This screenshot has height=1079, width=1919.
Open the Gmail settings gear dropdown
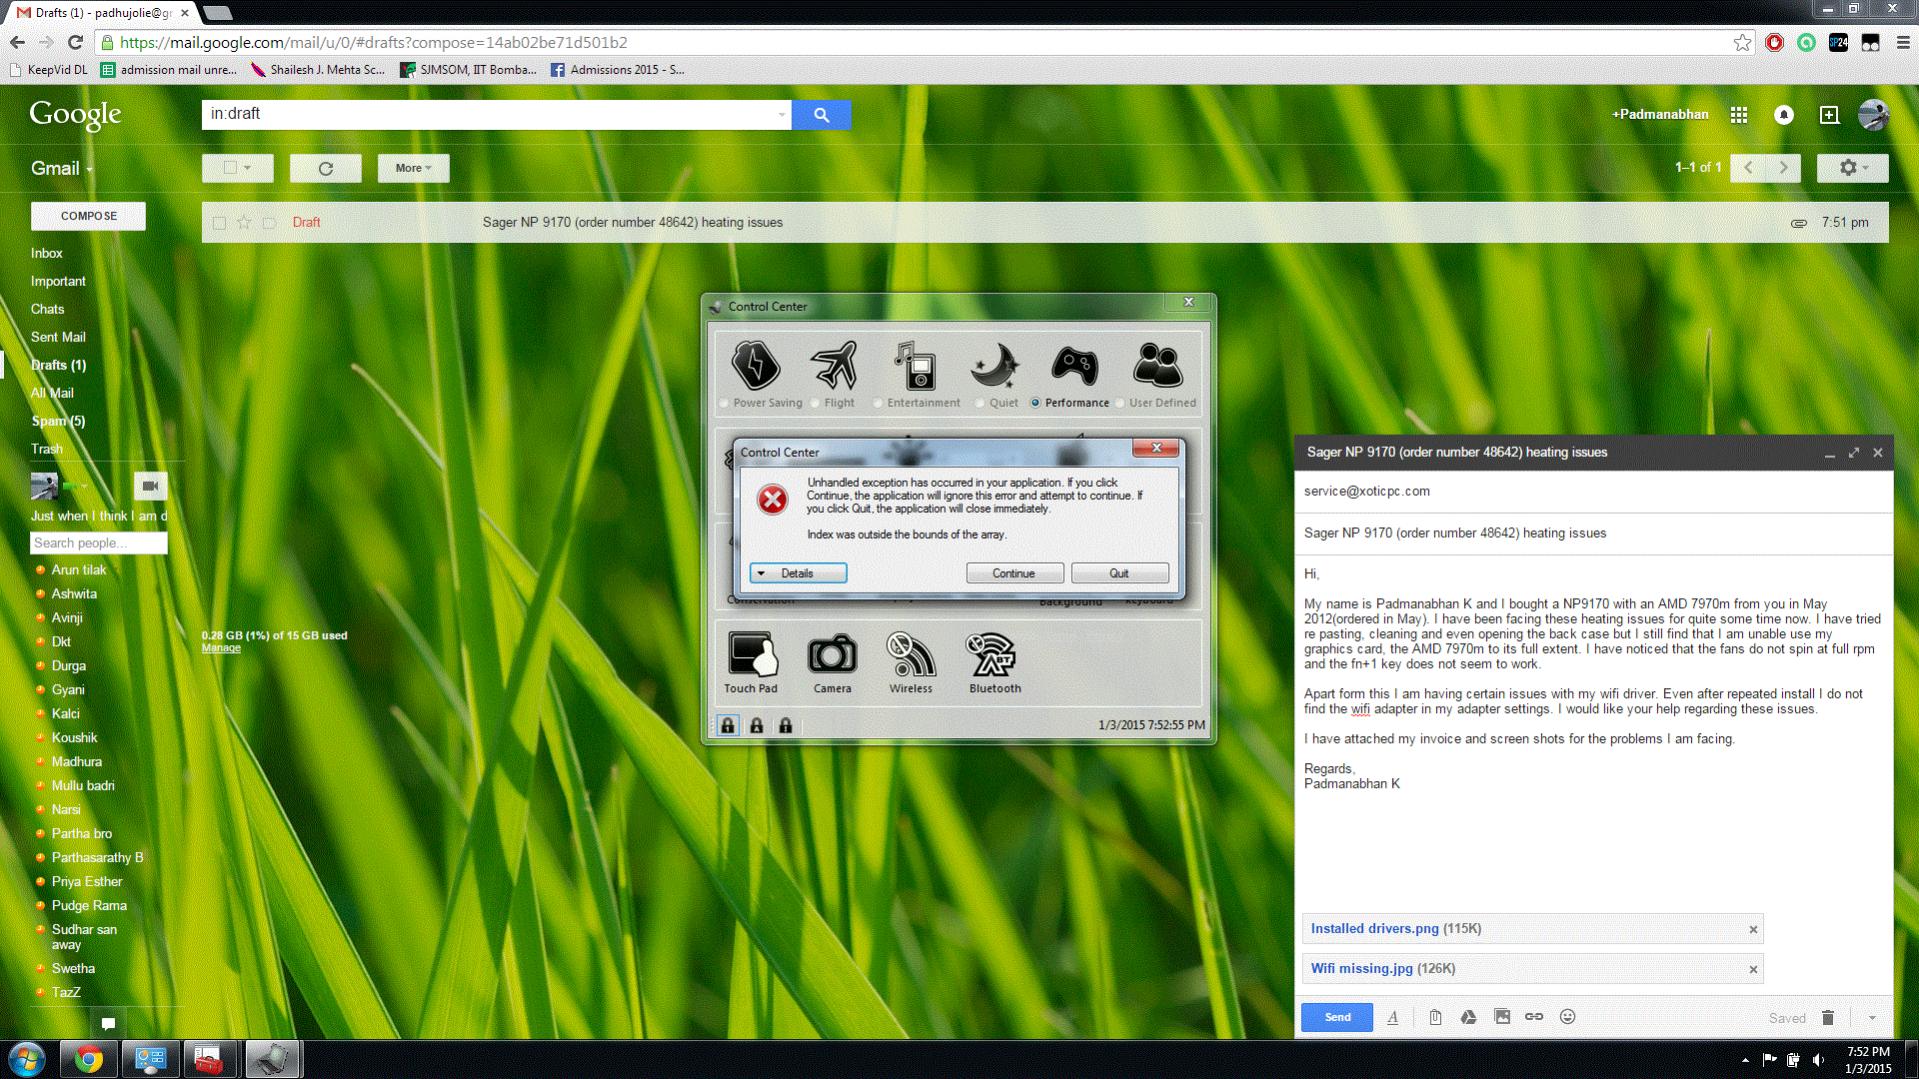(x=1852, y=168)
